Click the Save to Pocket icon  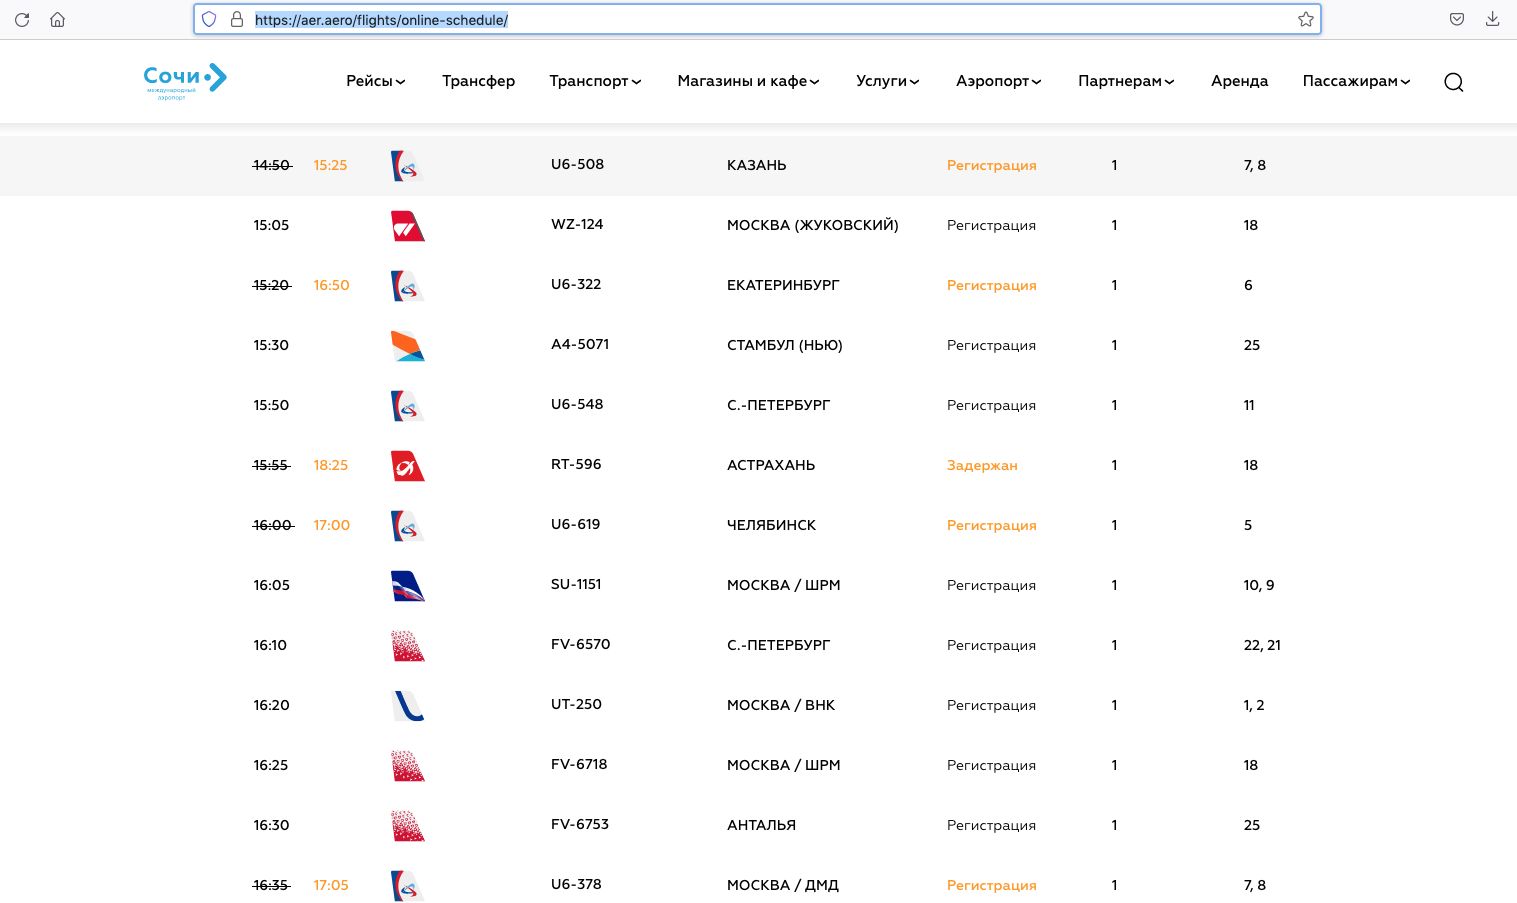(1457, 19)
